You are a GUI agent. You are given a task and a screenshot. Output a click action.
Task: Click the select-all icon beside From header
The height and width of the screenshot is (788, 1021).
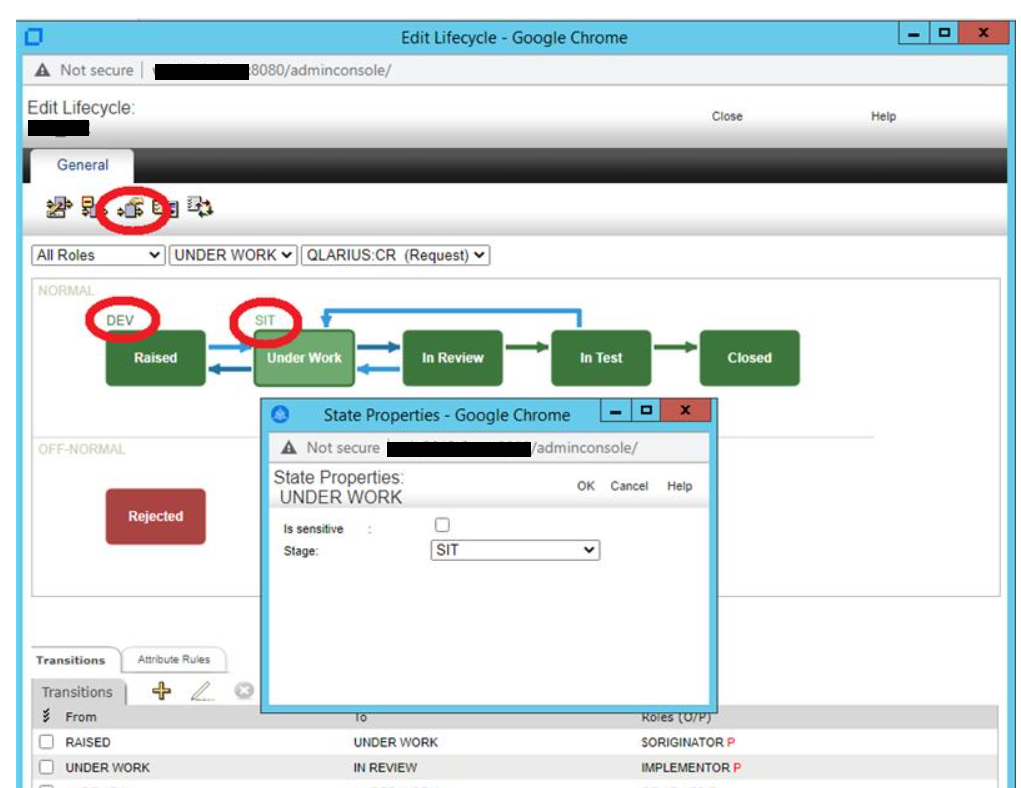pyautogui.click(x=46, y=716)
